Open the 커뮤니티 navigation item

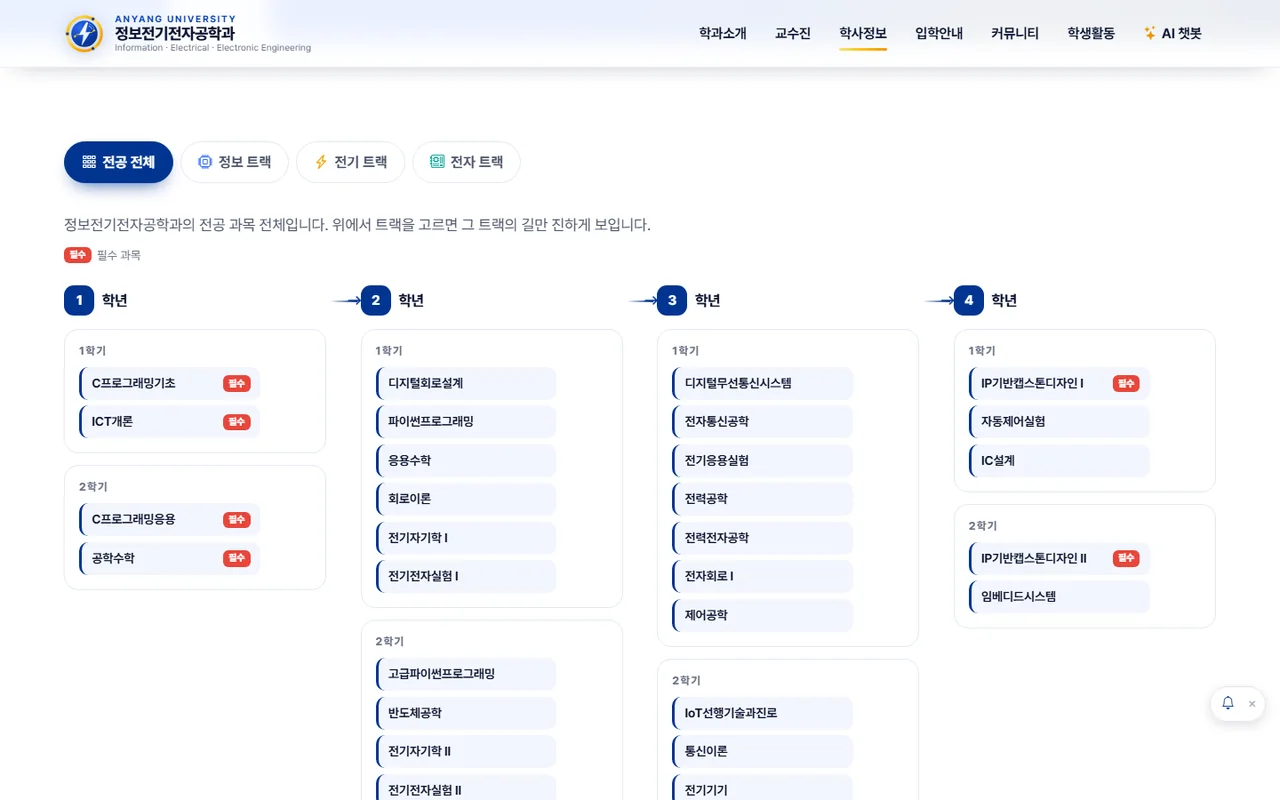(1015, 33)
